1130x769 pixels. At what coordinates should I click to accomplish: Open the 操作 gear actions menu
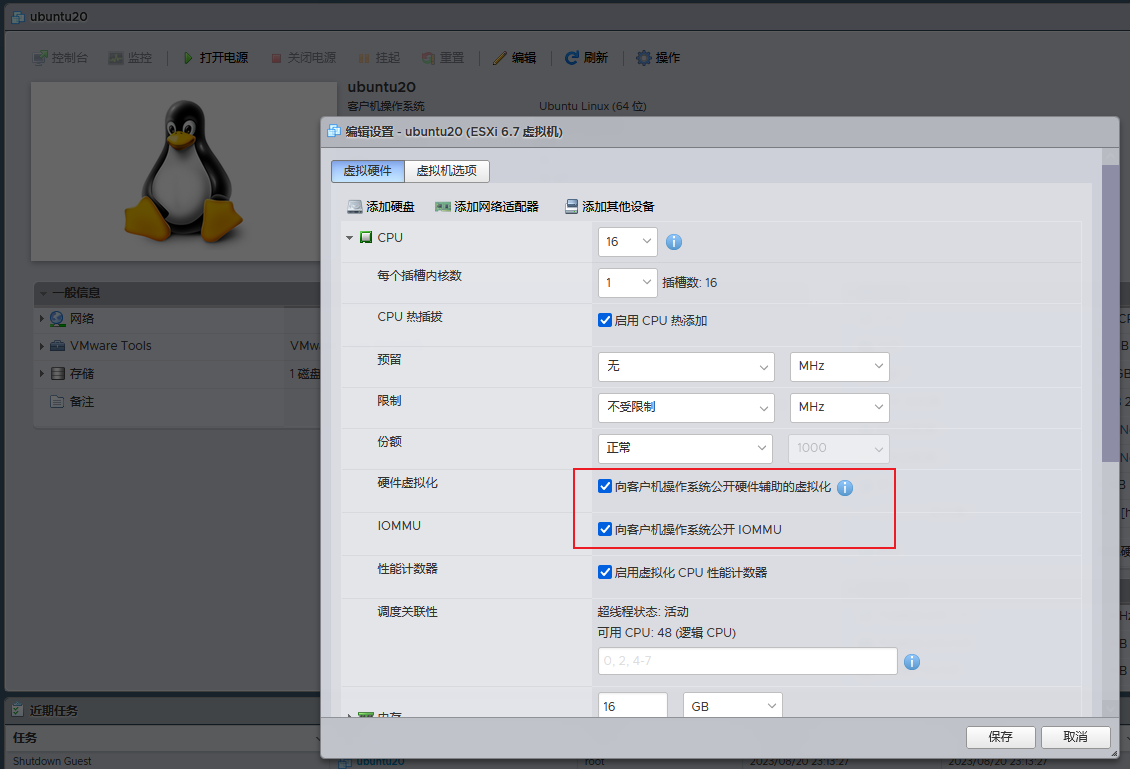658,58
